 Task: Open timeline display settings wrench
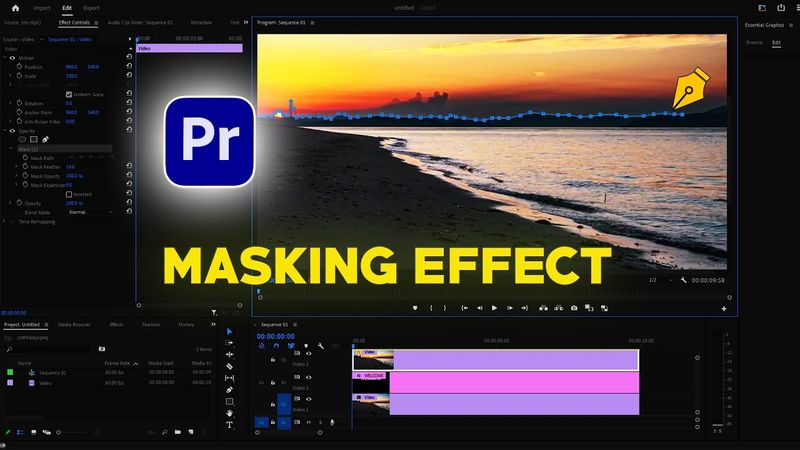[x=320, y=346]
